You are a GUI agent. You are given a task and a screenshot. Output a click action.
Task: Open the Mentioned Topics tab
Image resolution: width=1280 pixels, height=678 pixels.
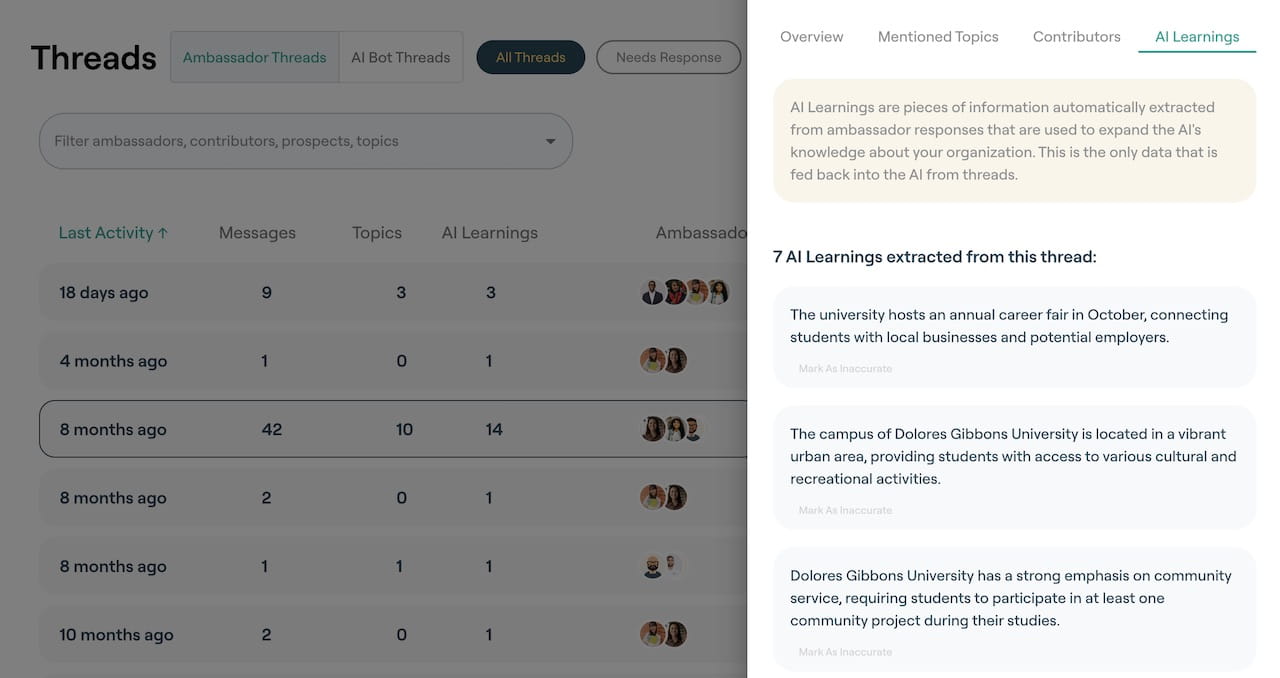click(x=938, y=37)
